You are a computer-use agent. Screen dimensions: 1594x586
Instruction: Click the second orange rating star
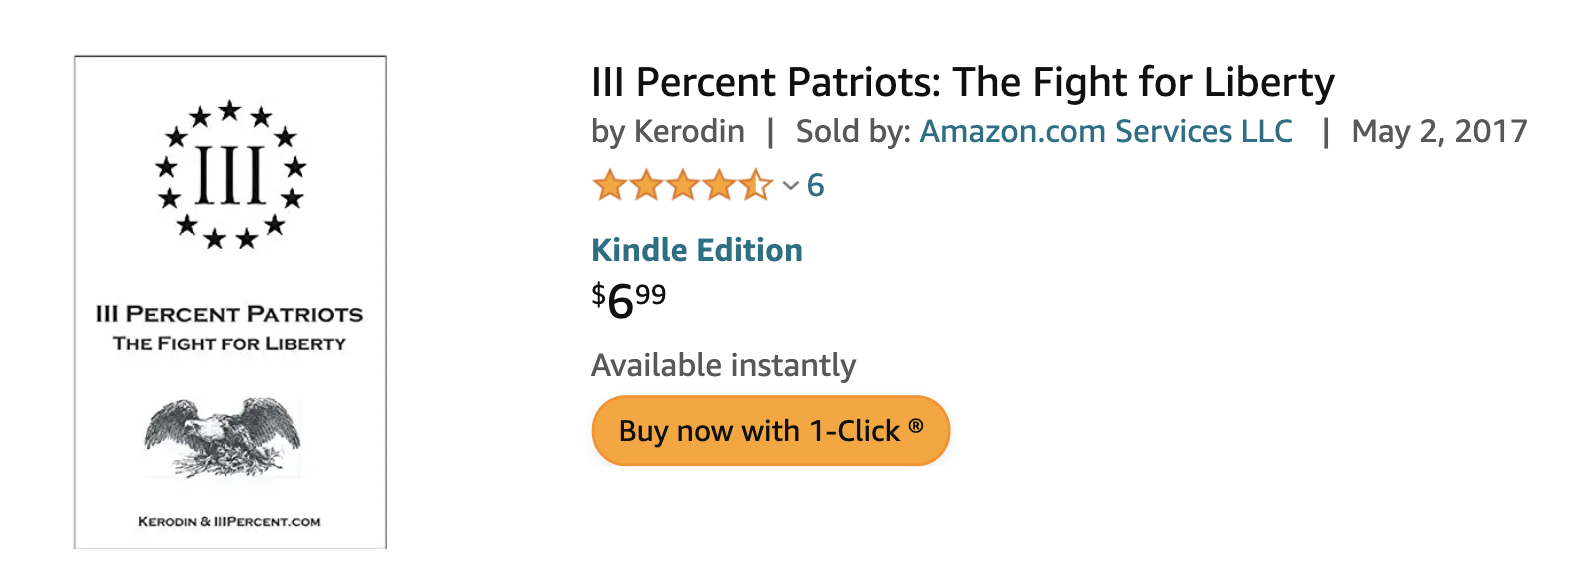[646, 185]
